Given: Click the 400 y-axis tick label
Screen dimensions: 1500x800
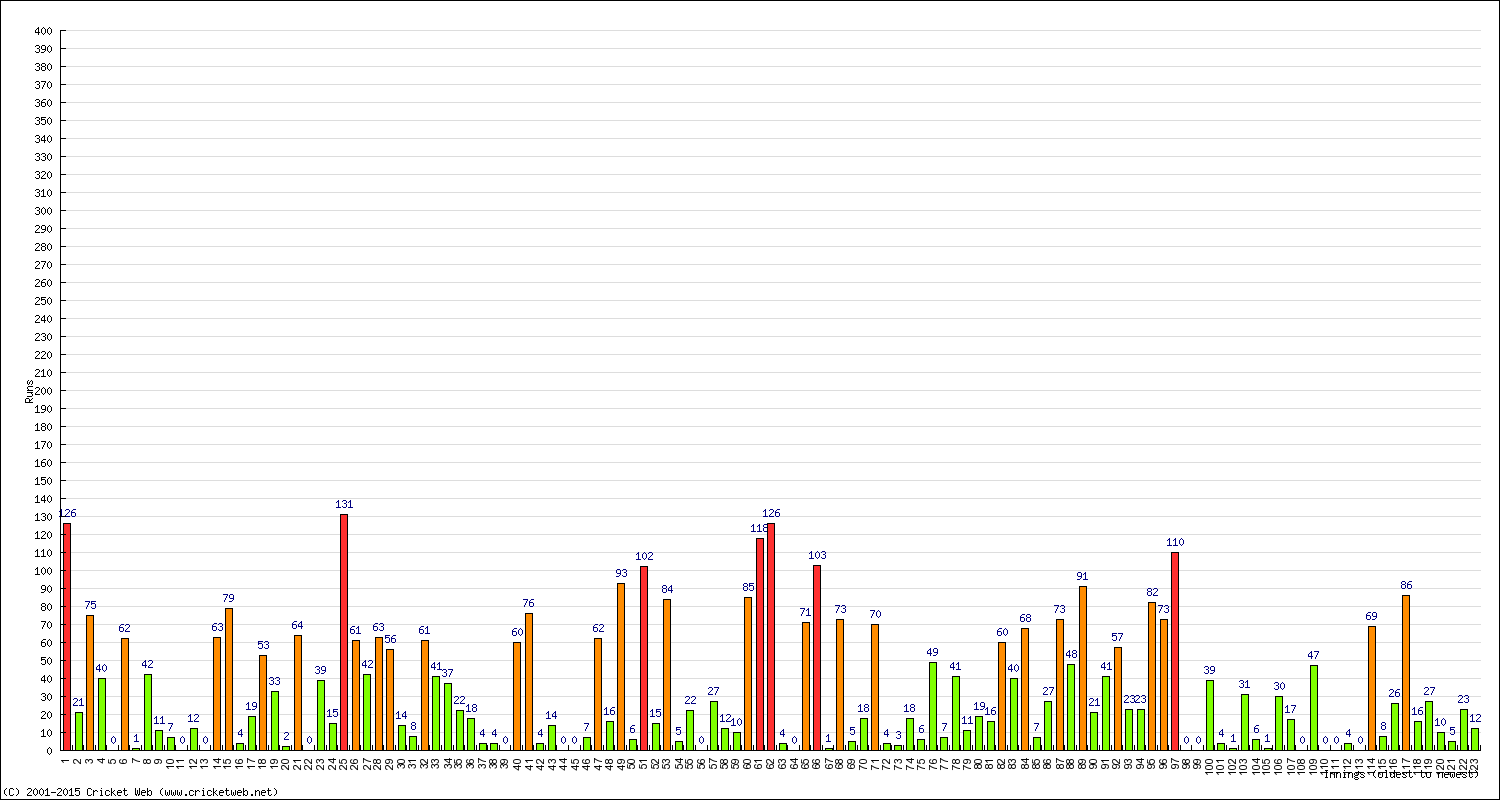Looking at the screenshot, I should (42, 31).
